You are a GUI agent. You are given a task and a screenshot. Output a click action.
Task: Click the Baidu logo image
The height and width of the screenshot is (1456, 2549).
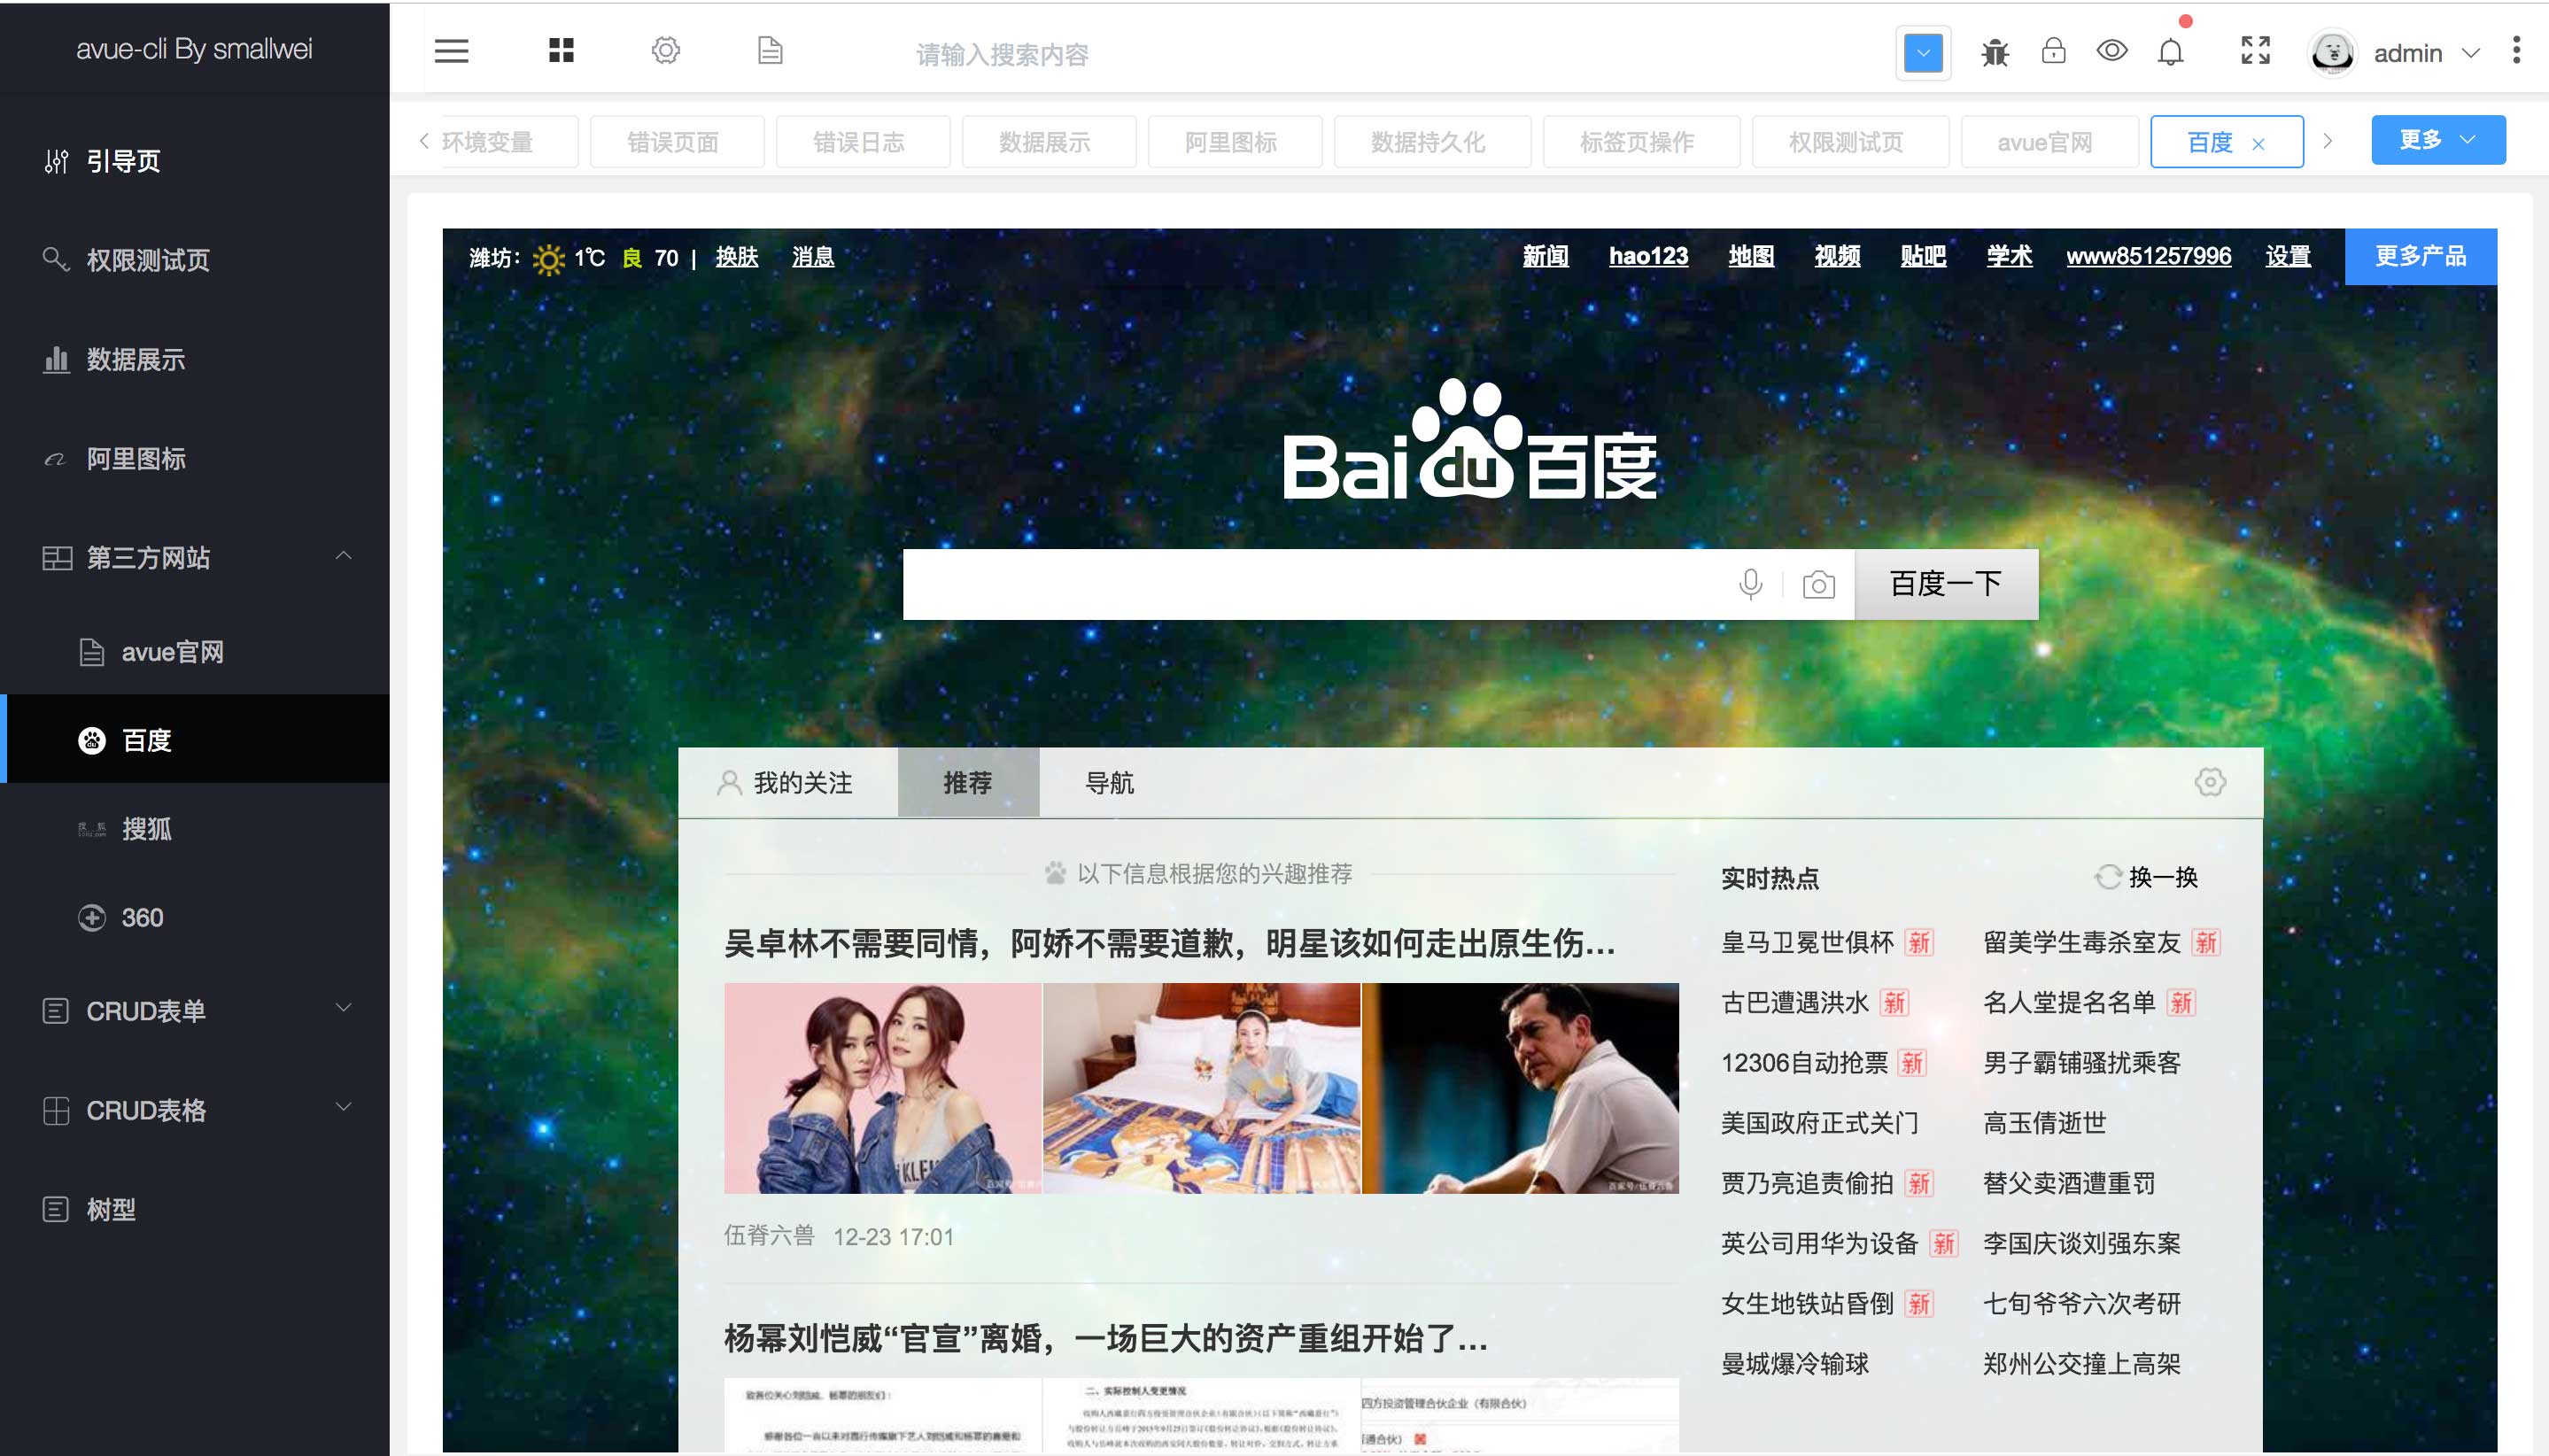(1469, 440)
